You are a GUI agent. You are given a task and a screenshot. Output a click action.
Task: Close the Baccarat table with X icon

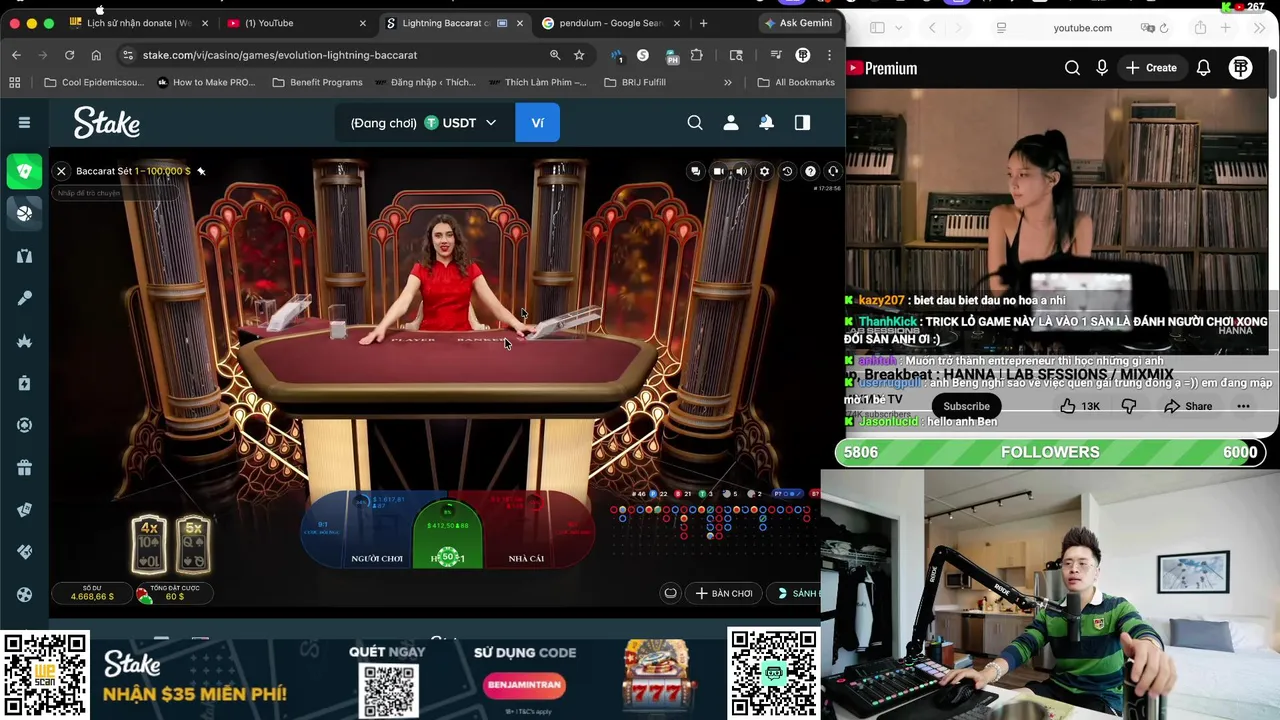[x=61, y=171]
